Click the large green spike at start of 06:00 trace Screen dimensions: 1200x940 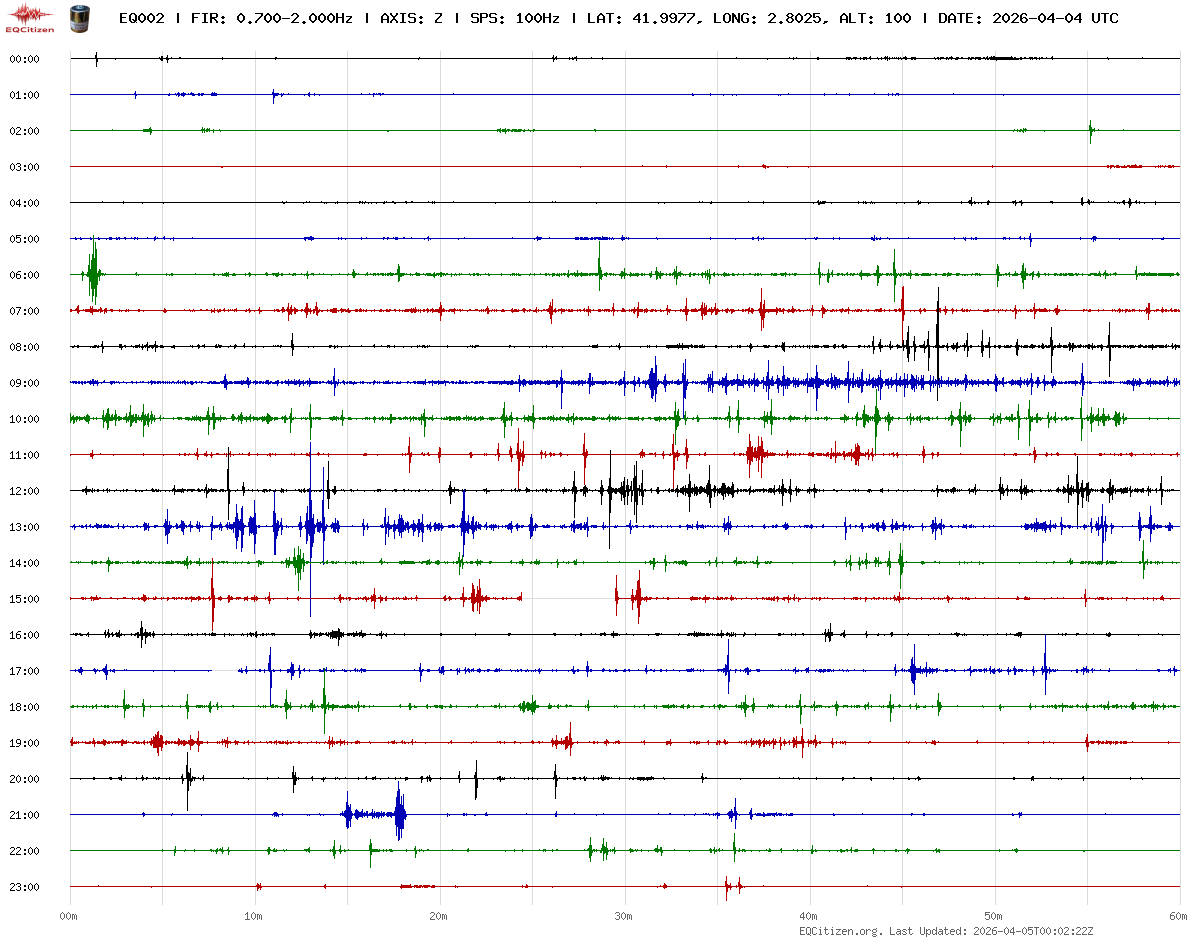(93, 273)
